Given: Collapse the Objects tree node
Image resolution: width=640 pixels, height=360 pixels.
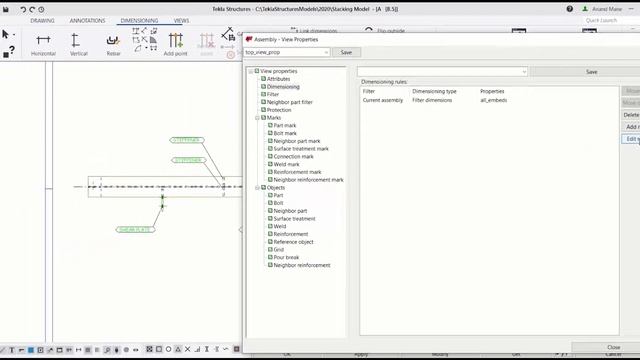Looking at the screenshot, I should (x=257, y=188).
